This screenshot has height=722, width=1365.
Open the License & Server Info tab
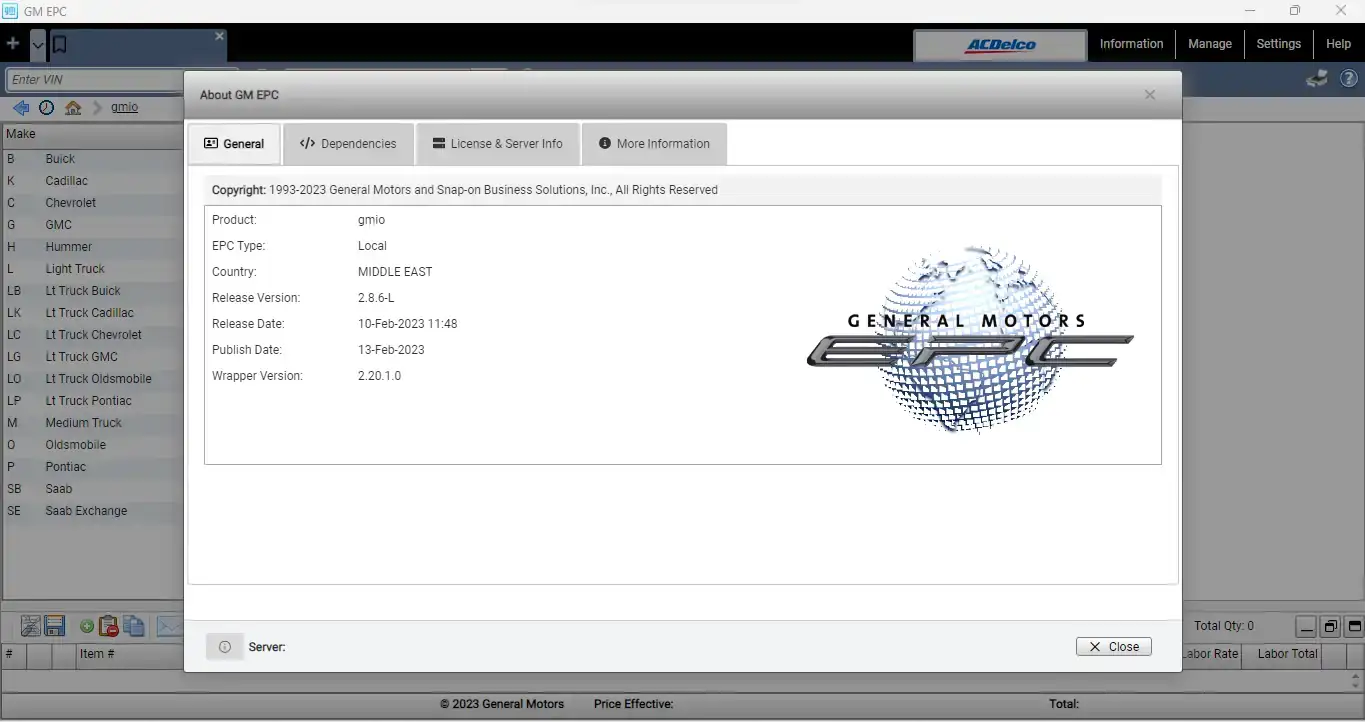(498, 144)
